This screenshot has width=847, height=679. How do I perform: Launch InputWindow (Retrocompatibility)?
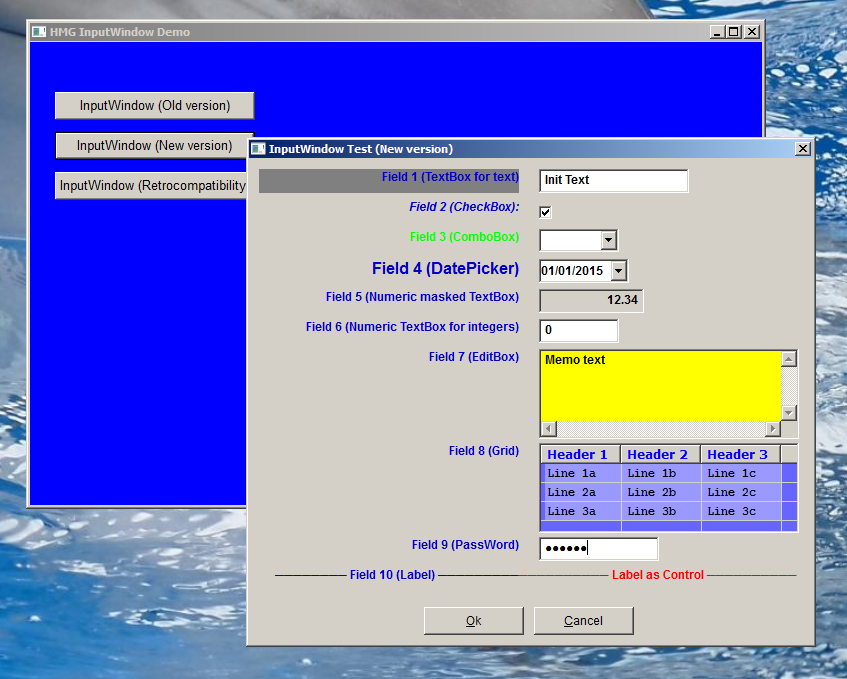[150, 185]
